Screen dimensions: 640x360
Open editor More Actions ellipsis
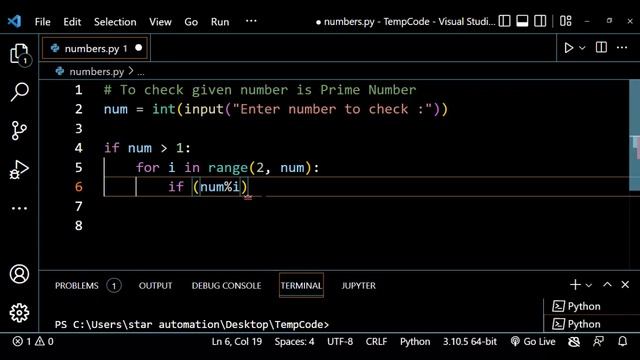[x=622, y=48]
